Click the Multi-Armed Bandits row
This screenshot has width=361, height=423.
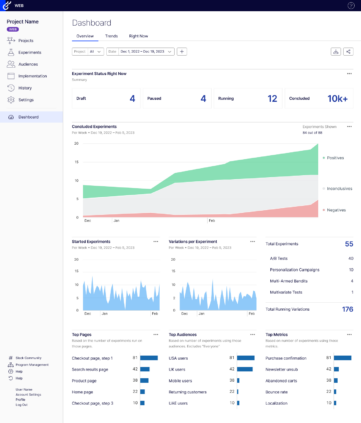tap(311, 281)
